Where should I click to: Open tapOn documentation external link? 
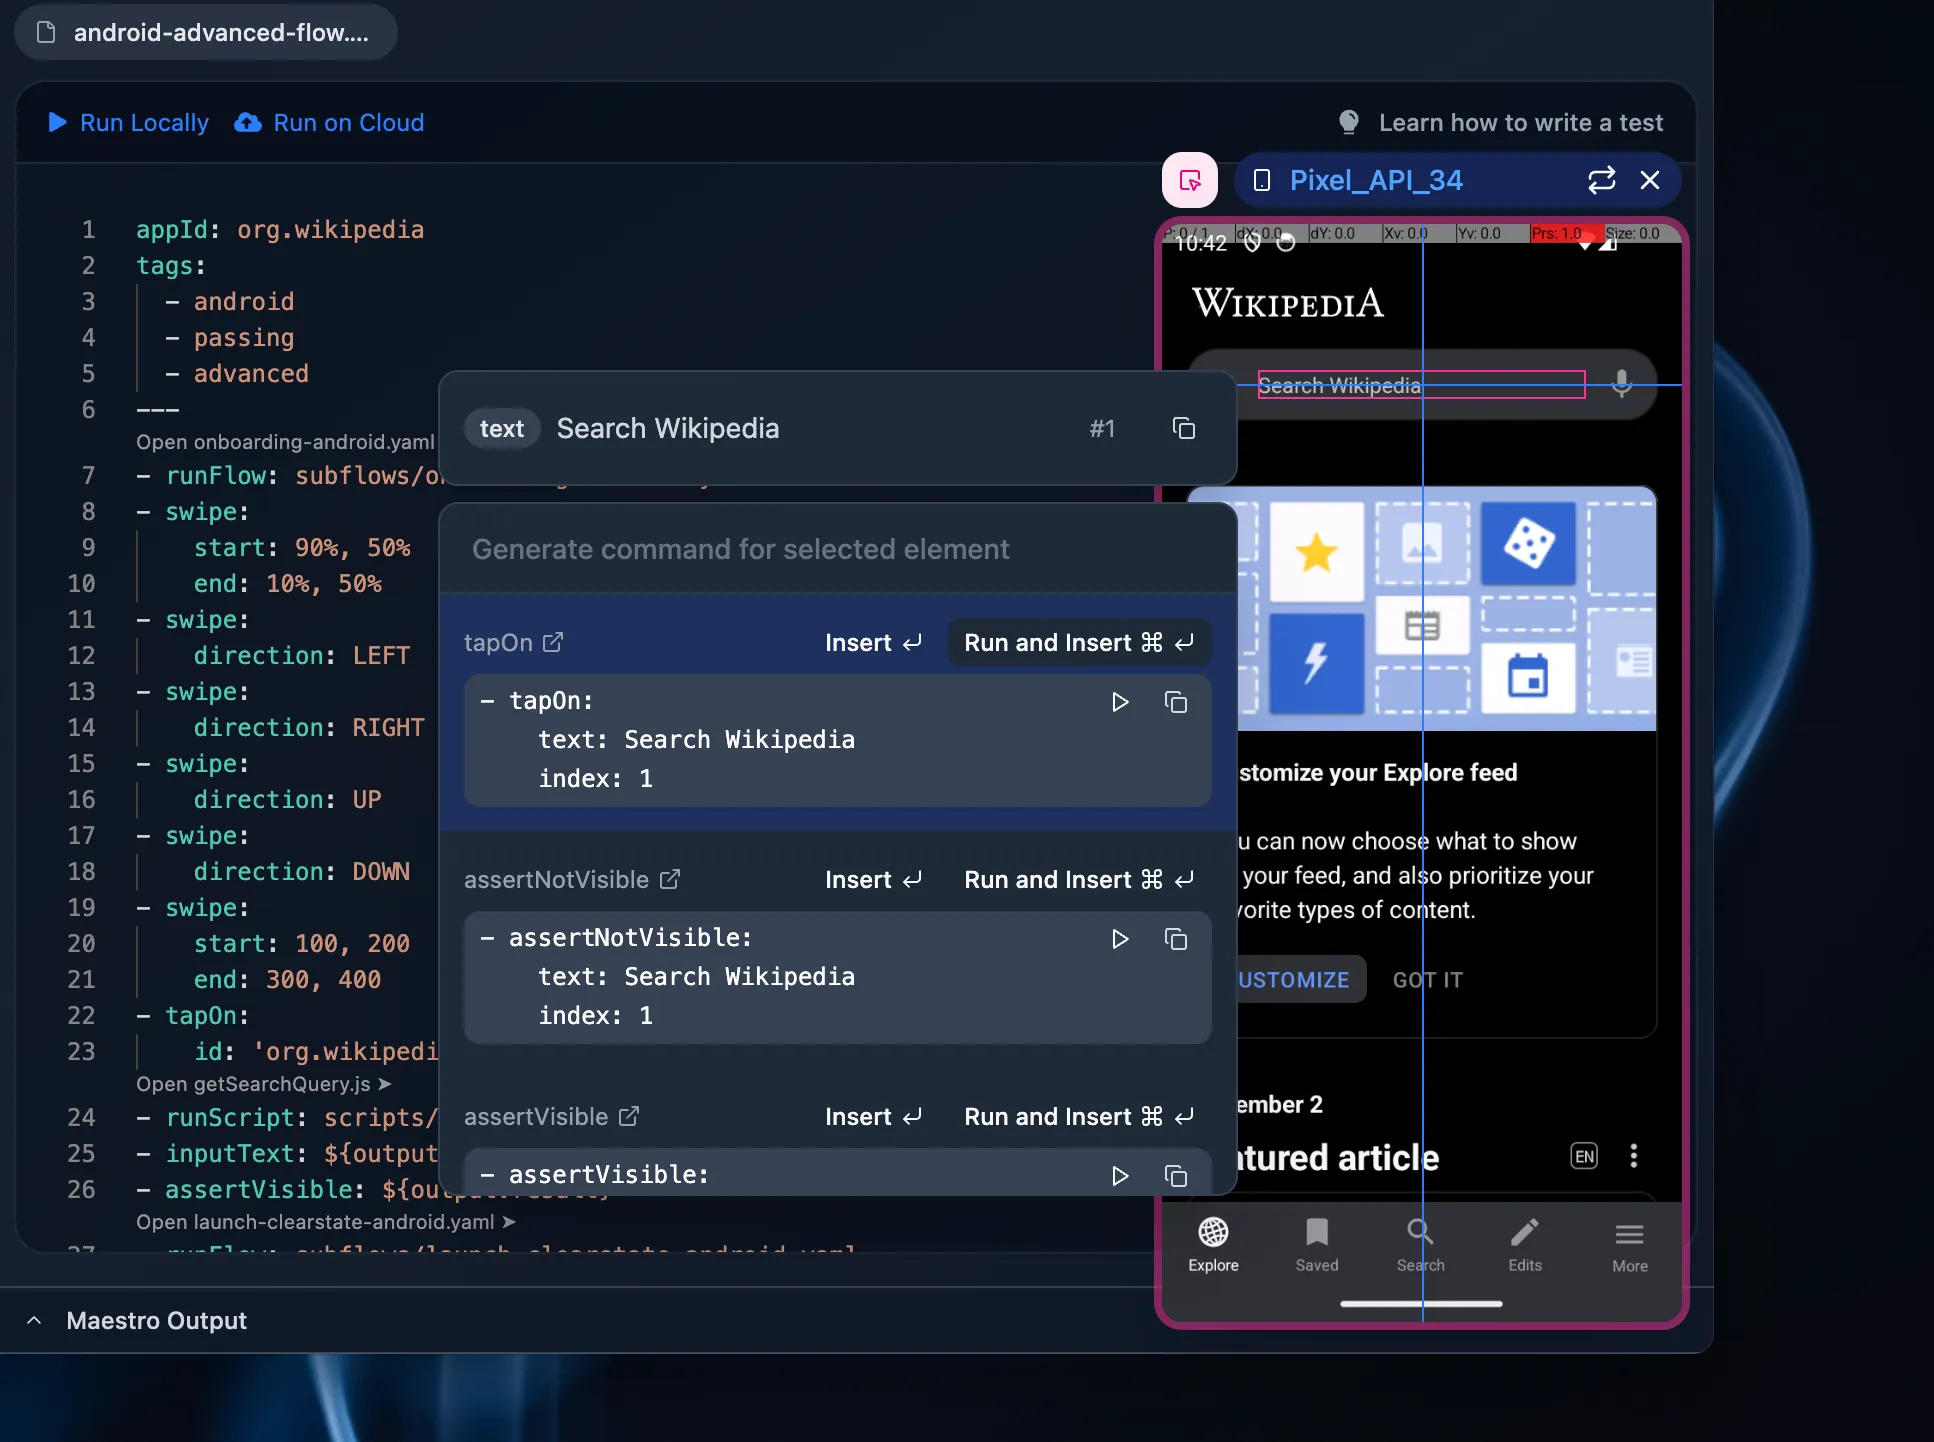[x=553, y=642]
